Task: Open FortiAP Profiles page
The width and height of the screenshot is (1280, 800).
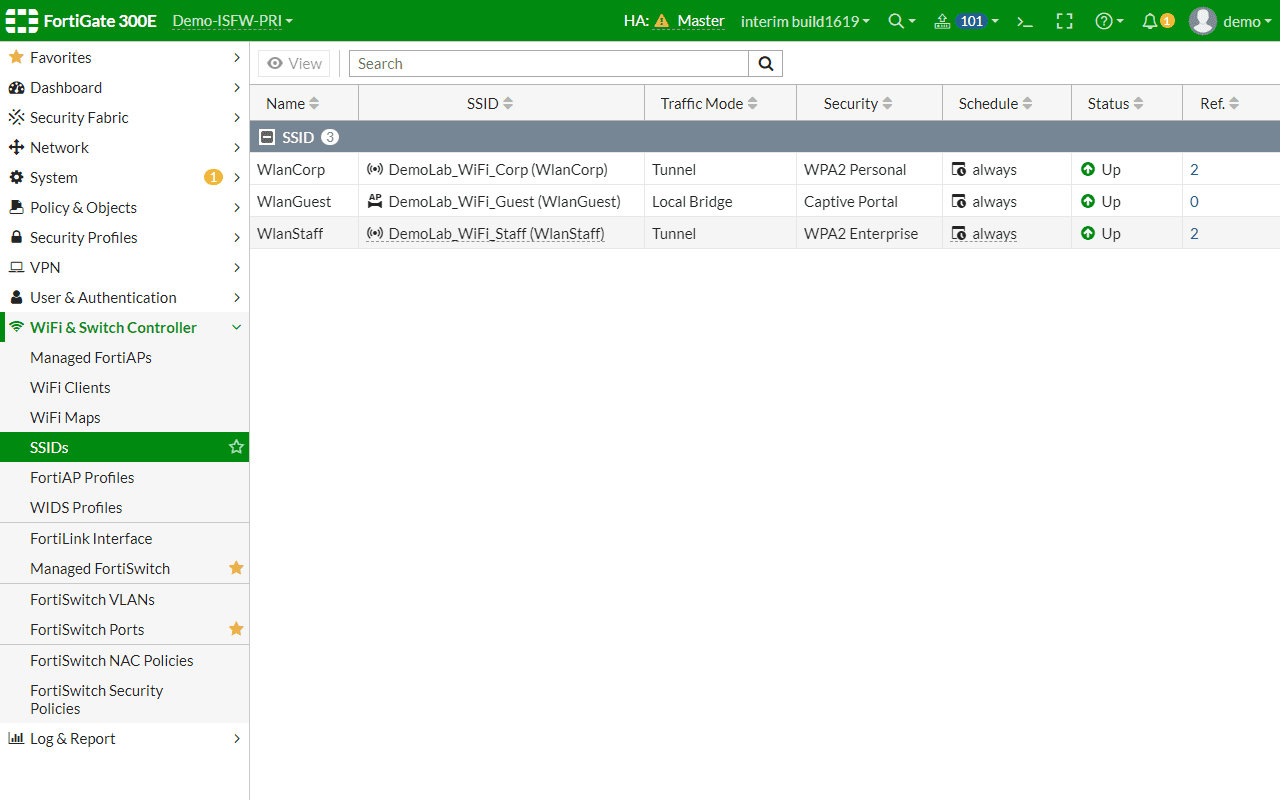Action: 124,478
